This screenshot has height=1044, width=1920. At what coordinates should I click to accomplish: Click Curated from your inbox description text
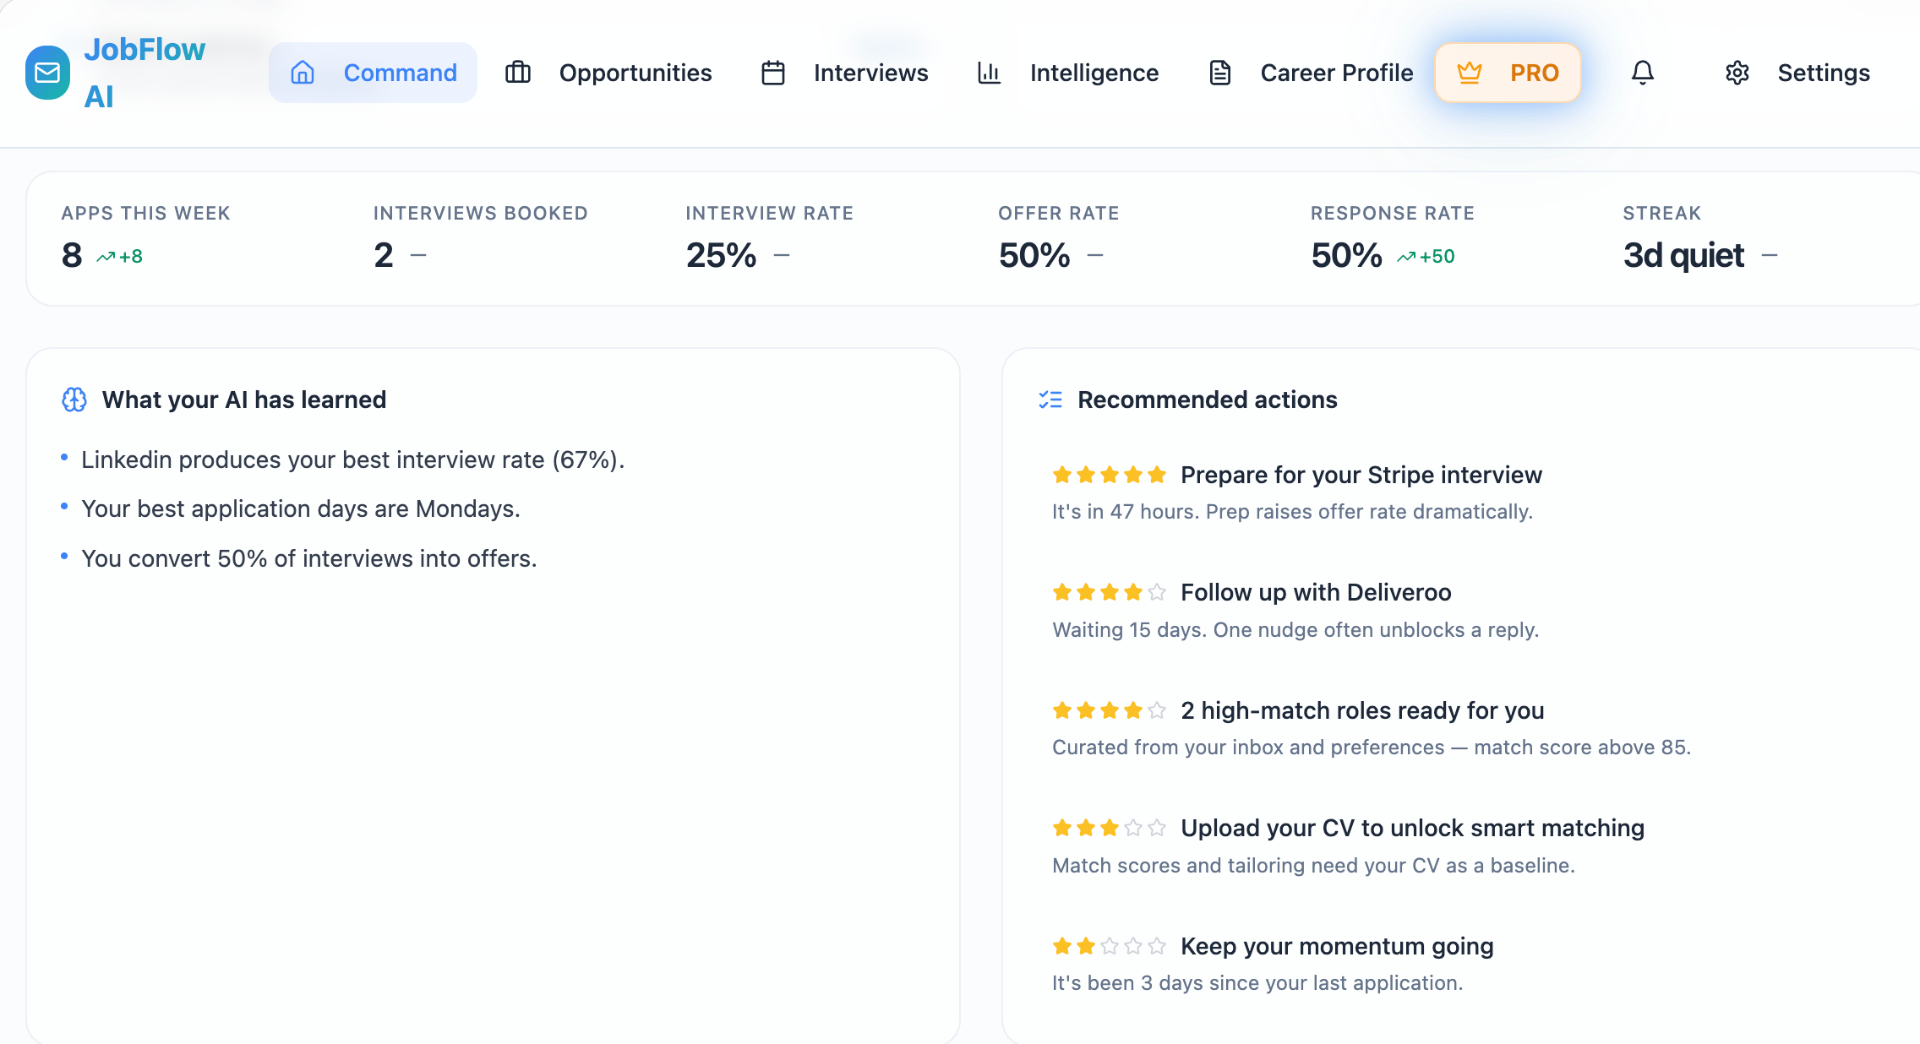click(x=1371, y=748)
